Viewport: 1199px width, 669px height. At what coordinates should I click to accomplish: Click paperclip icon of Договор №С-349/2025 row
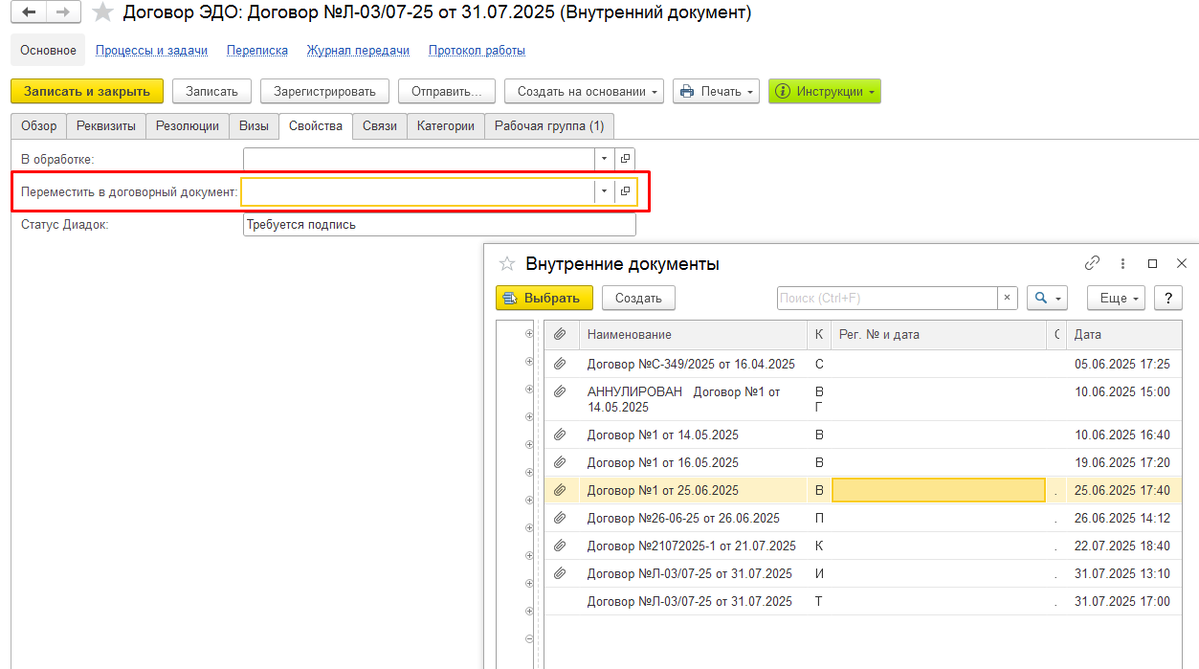pyautogui.click(x=561, y=364)
